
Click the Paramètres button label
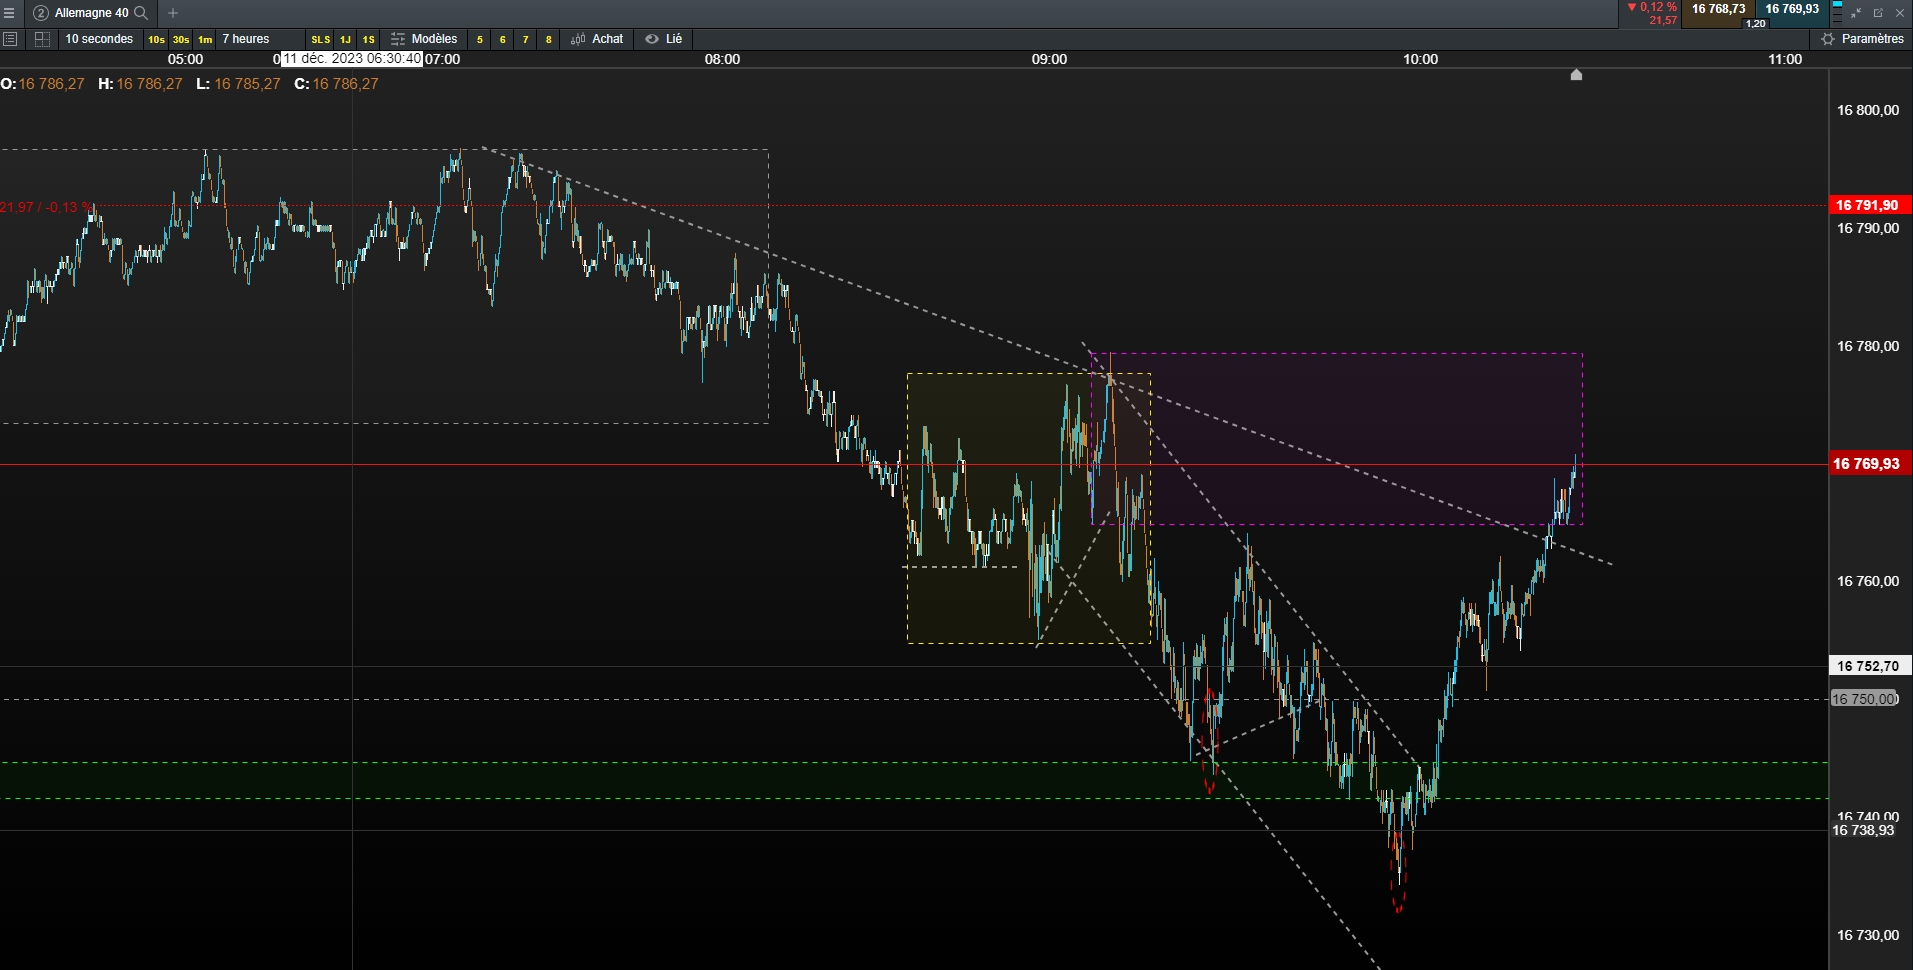(1872, 39)
